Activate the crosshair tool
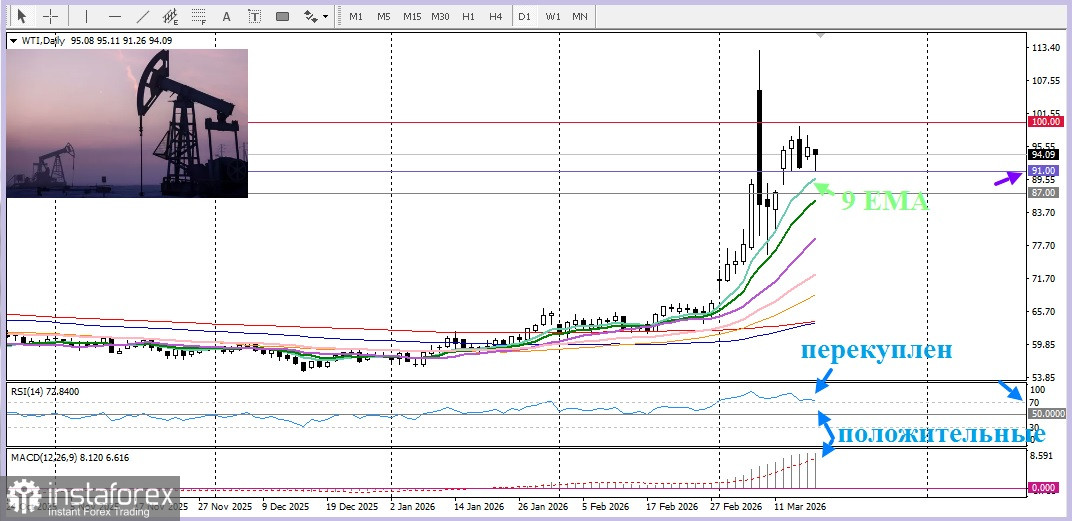Screen dimensions: 1072x521 [x=50, y=16]
